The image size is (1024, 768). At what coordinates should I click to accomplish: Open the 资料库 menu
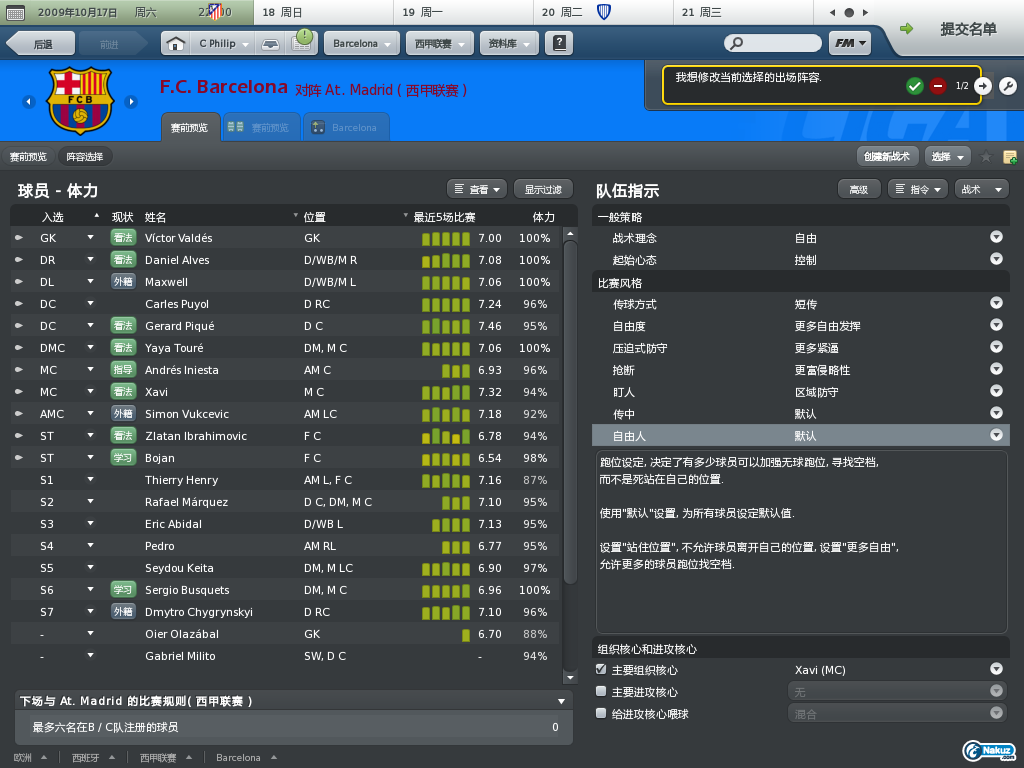tap(509, 44)
